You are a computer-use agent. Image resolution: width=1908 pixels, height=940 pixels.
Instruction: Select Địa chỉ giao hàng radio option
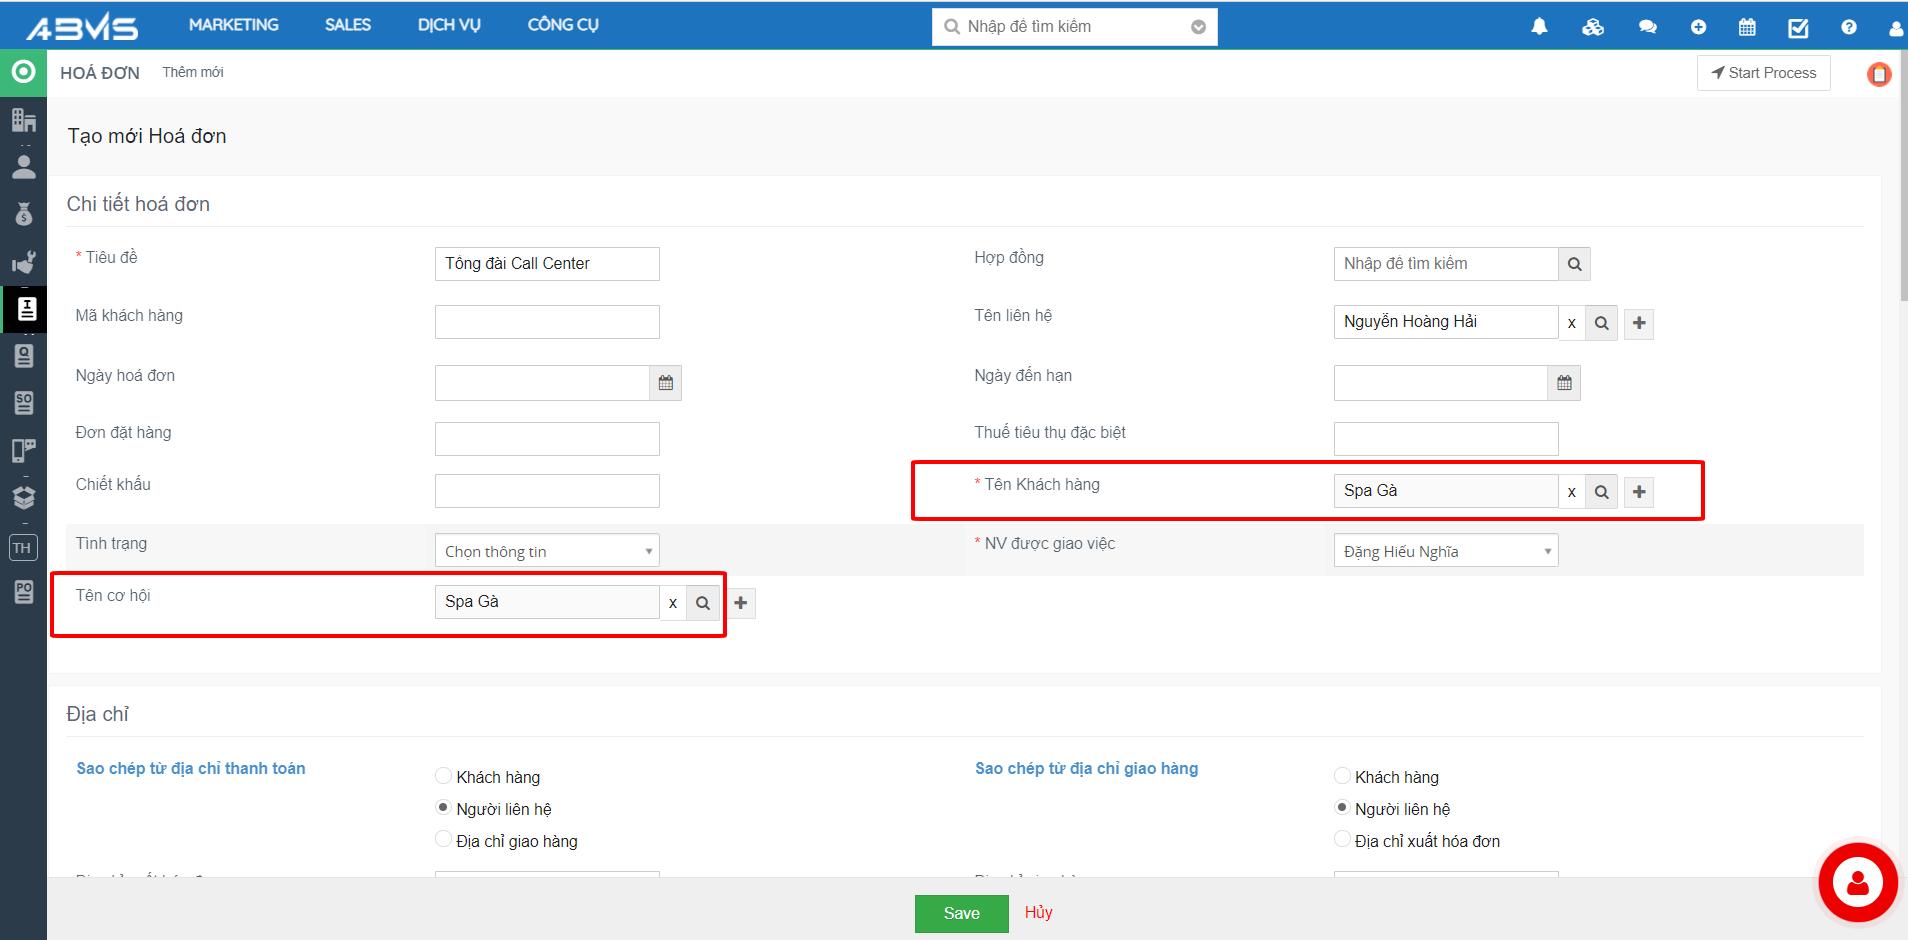point(444,840)
